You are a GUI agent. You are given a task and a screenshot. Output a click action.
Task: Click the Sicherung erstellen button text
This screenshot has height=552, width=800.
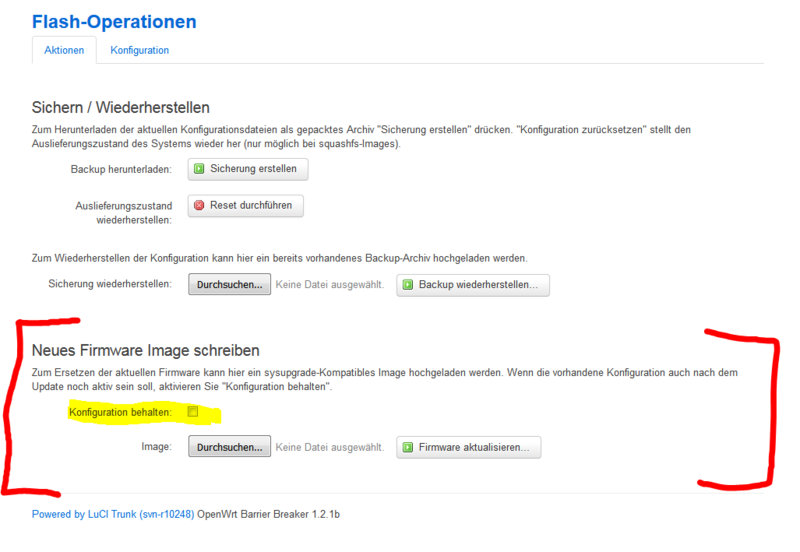click(253, 169)
